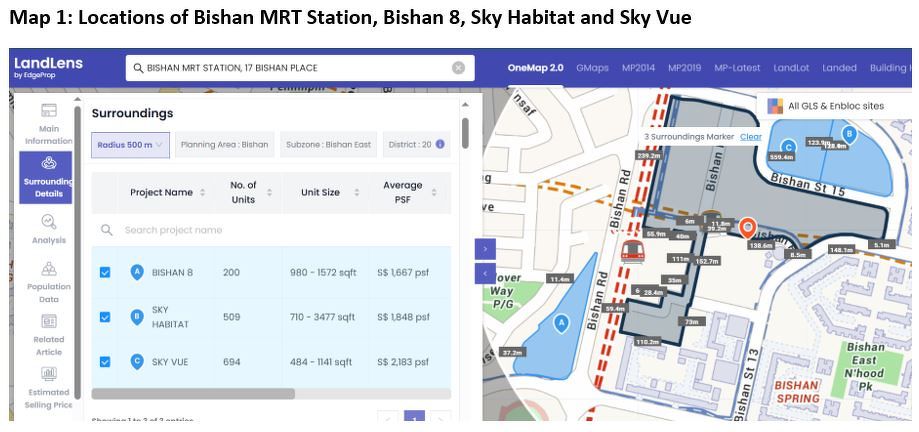Image resolution: width=919 pixels, height=432 pixels.
Task: Click the BISHAN 8 project name
Action: pos(172,273)
